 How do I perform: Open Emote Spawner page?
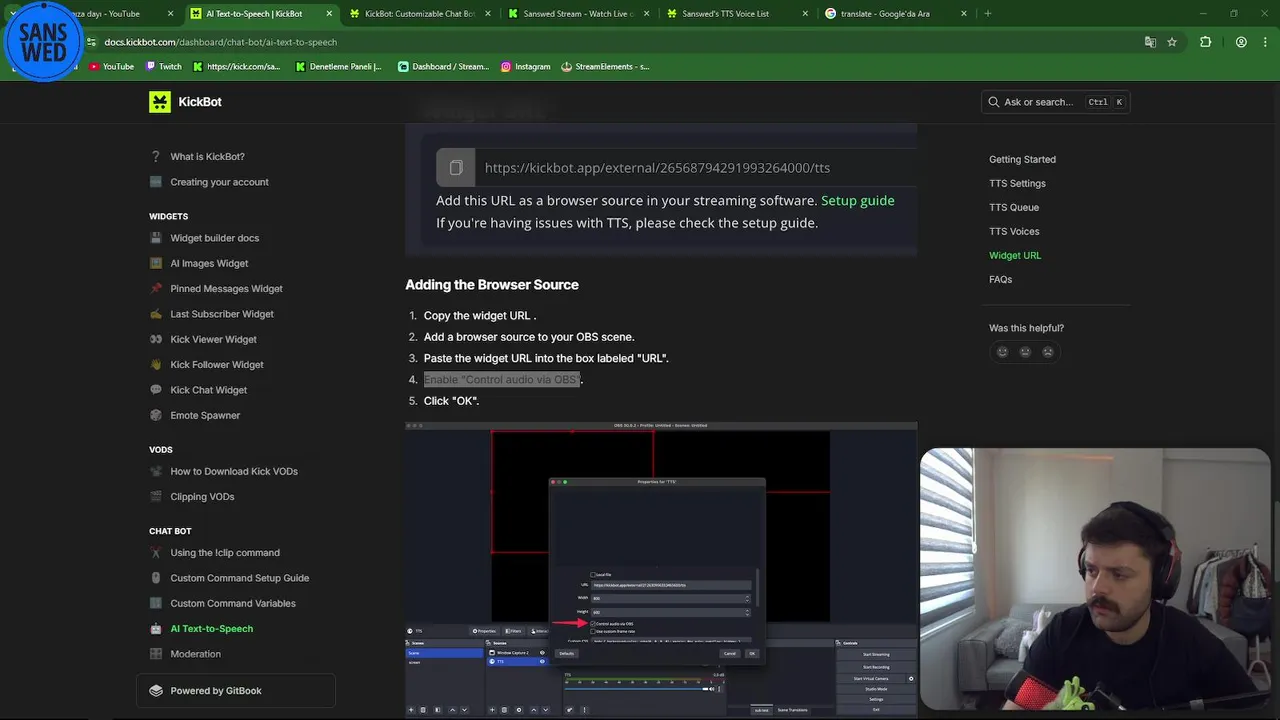point(205,415)
